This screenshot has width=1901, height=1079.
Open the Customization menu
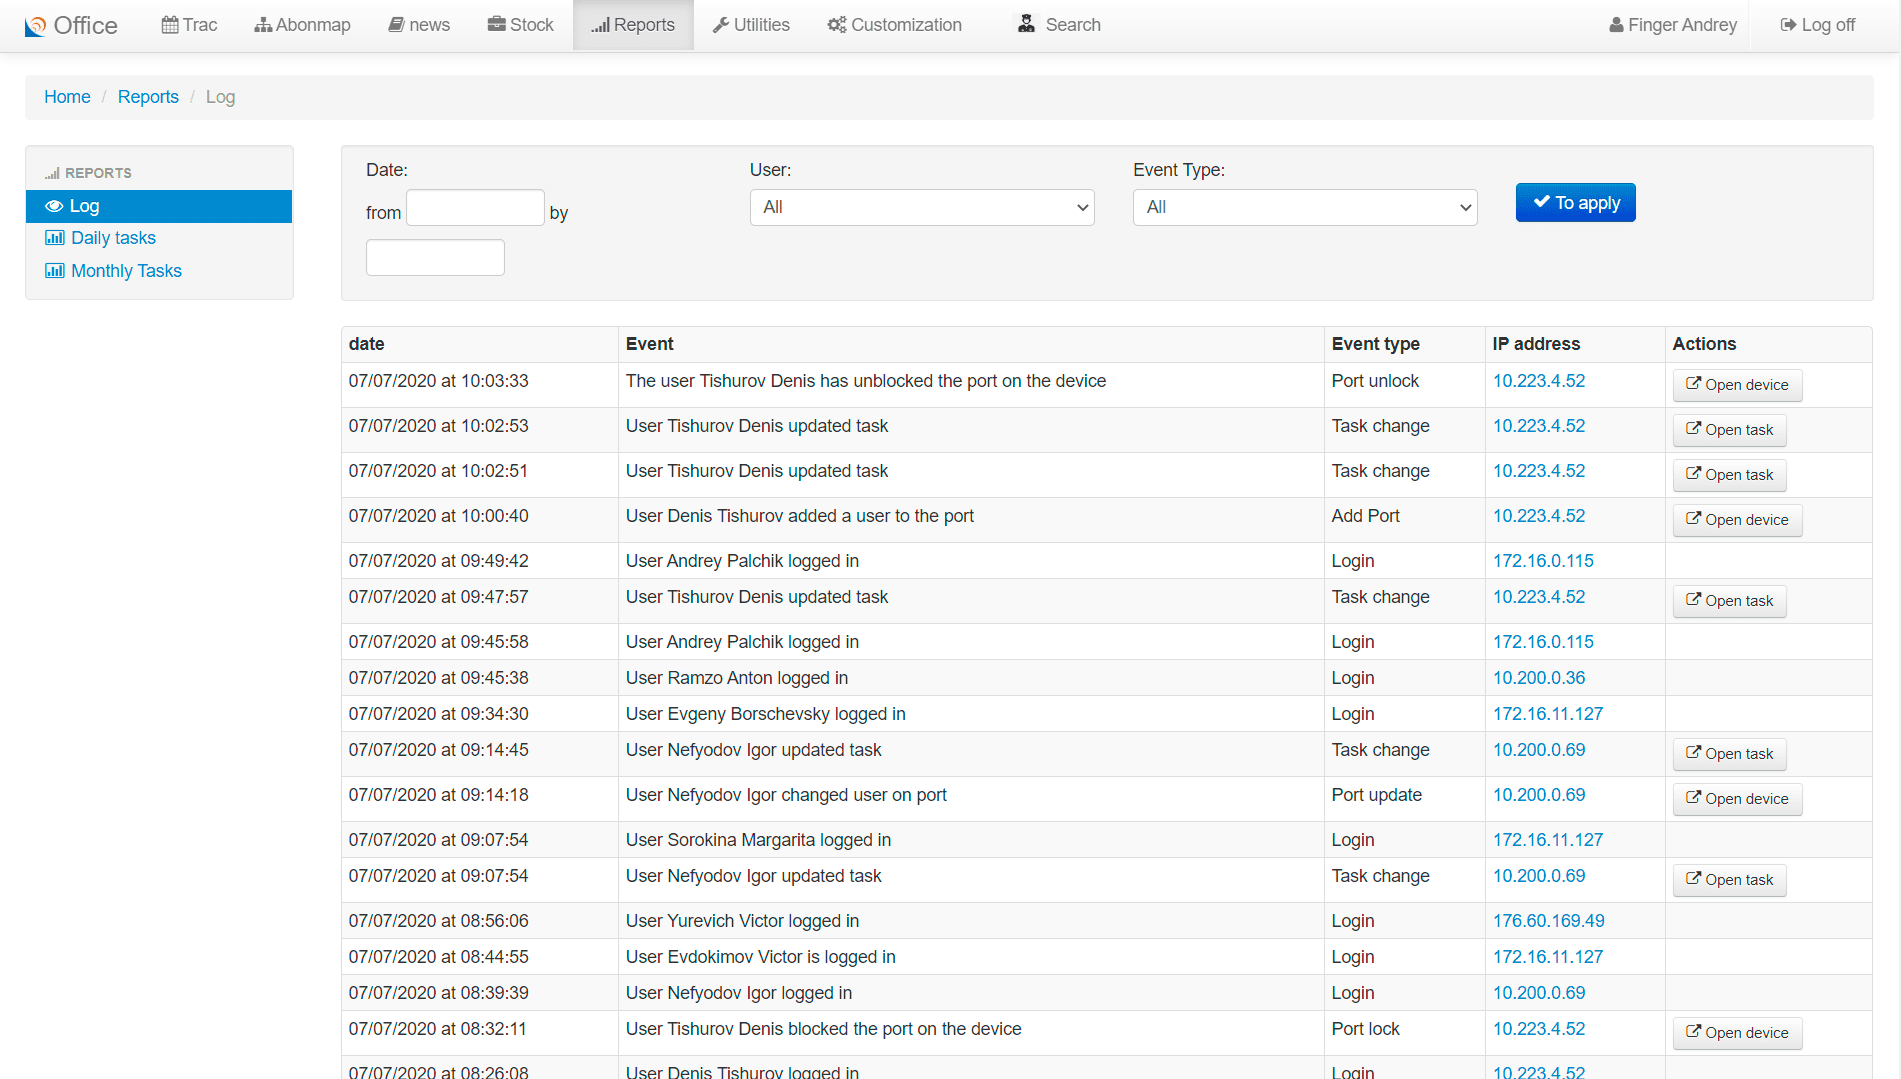(894, 25)
